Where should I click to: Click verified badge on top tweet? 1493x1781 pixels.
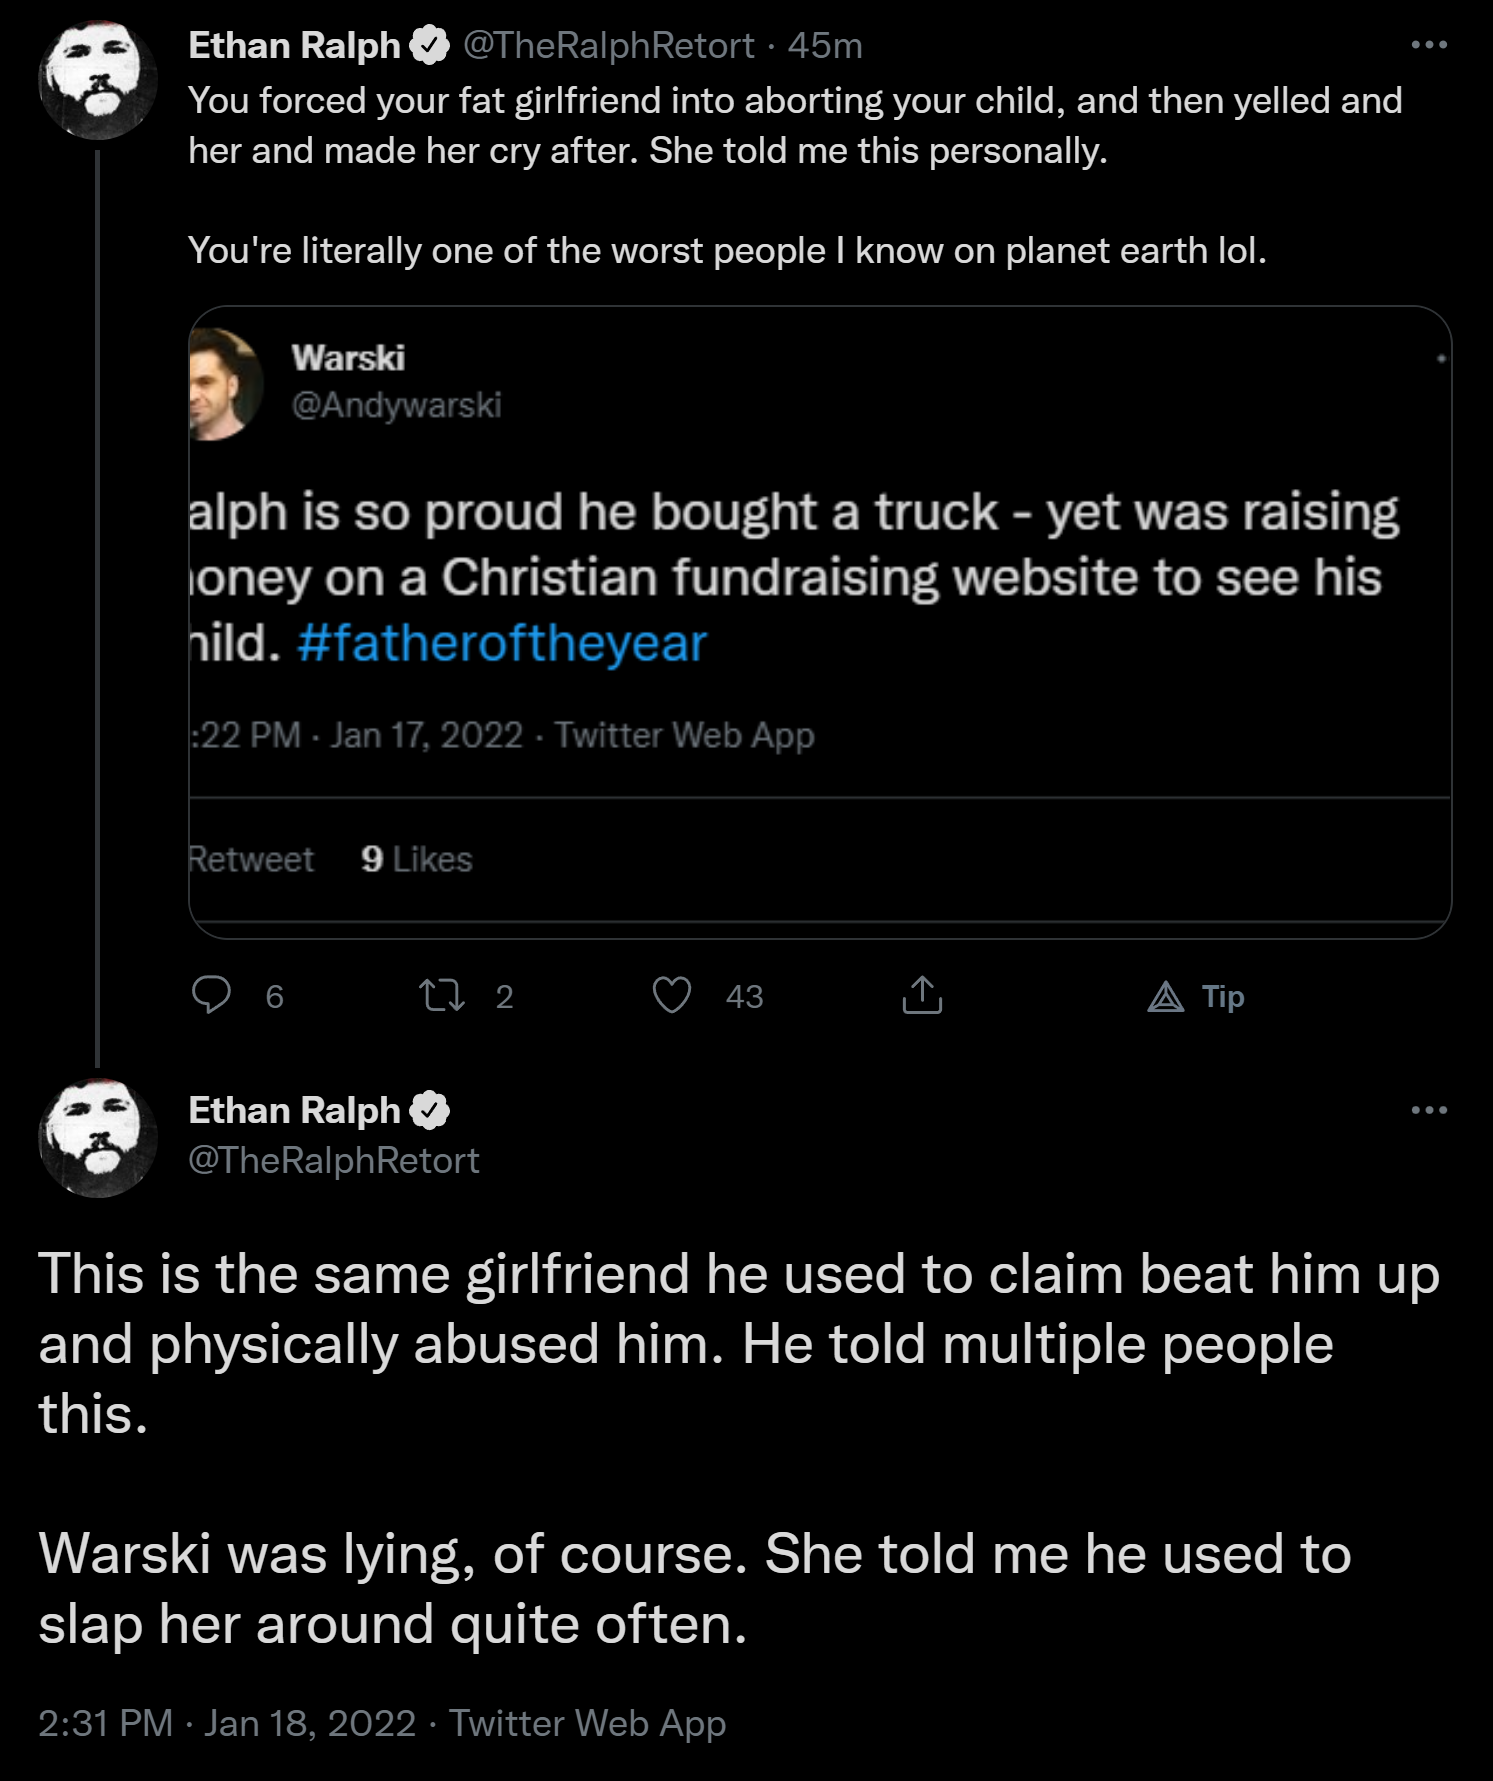[430, 46]
